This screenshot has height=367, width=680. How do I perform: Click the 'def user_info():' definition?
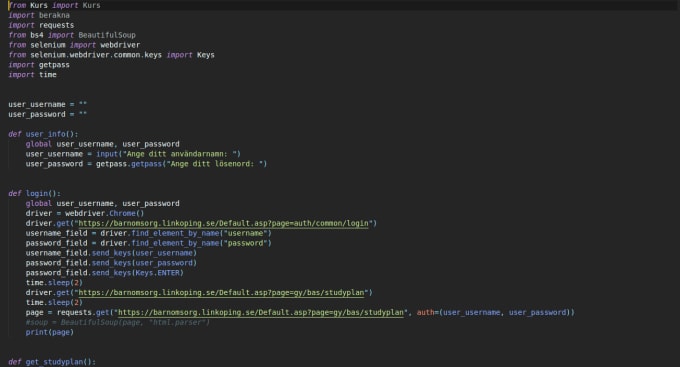pos(43,134)
